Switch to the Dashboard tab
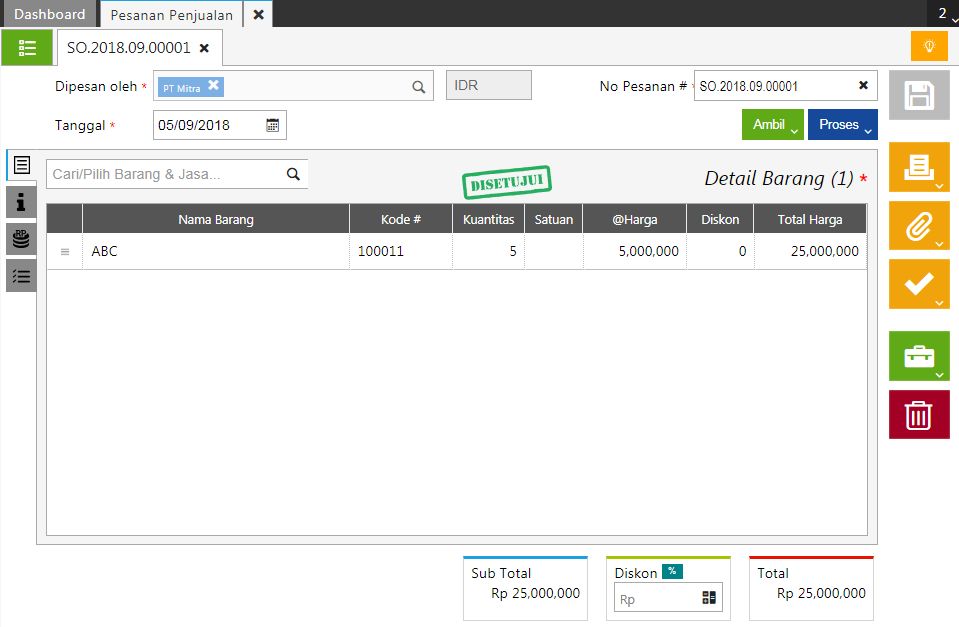The image size is (959, 627). (x=49, y=14)
